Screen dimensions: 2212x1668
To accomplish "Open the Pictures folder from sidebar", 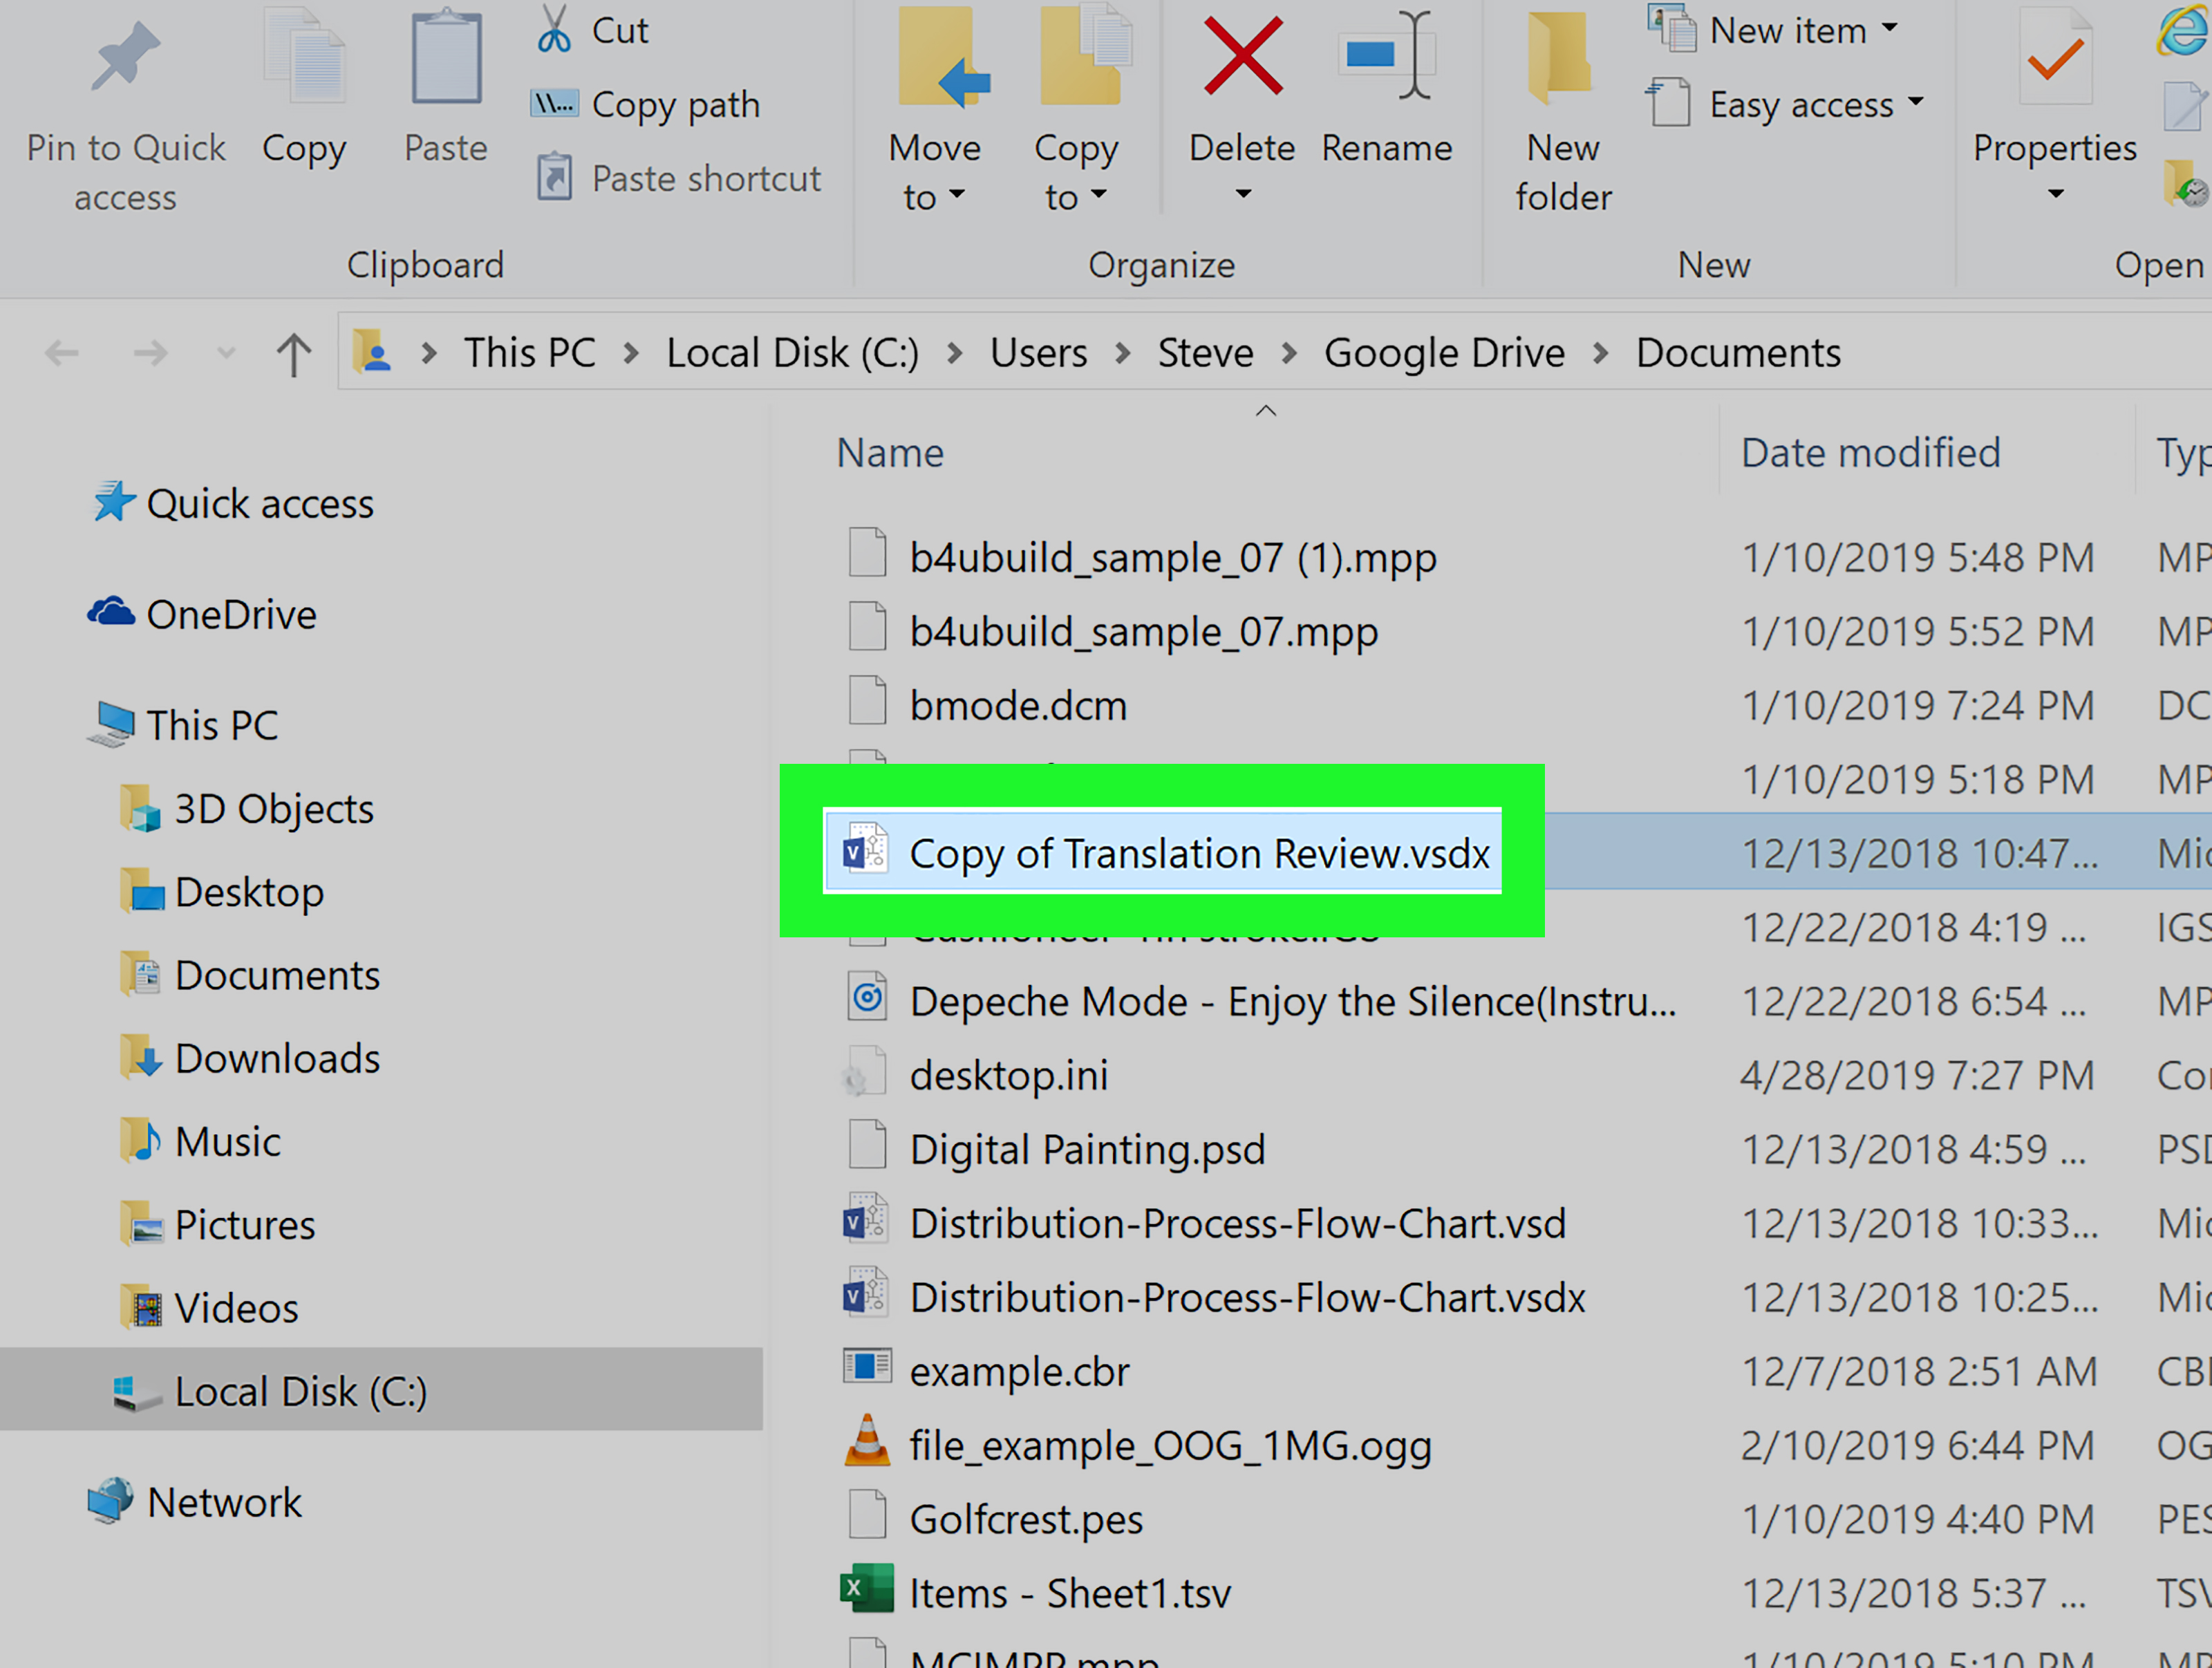I will pyautogui.click(x=245, y=1223).
